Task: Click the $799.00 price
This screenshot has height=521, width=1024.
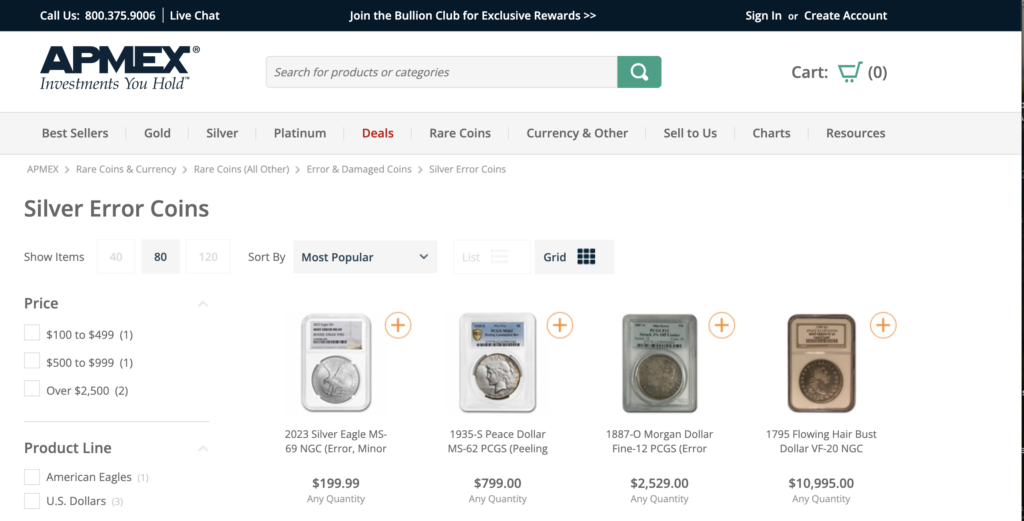Action: point(498,483)
